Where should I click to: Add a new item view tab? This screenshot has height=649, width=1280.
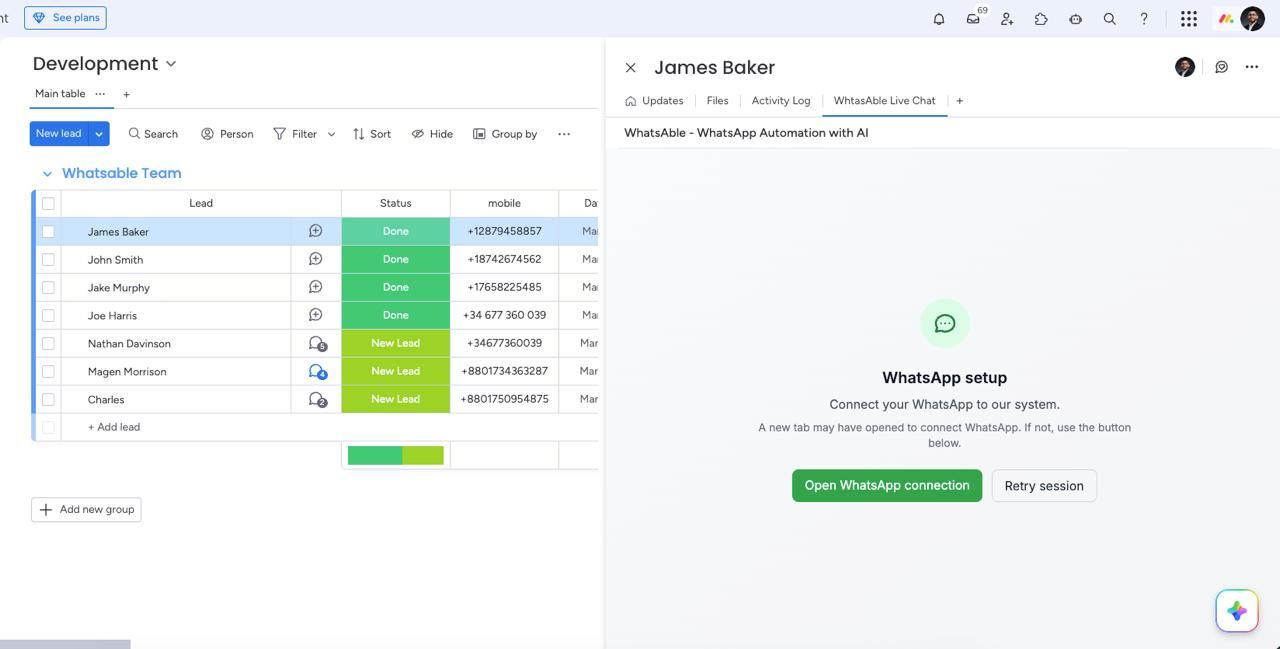tap(959, 100)
